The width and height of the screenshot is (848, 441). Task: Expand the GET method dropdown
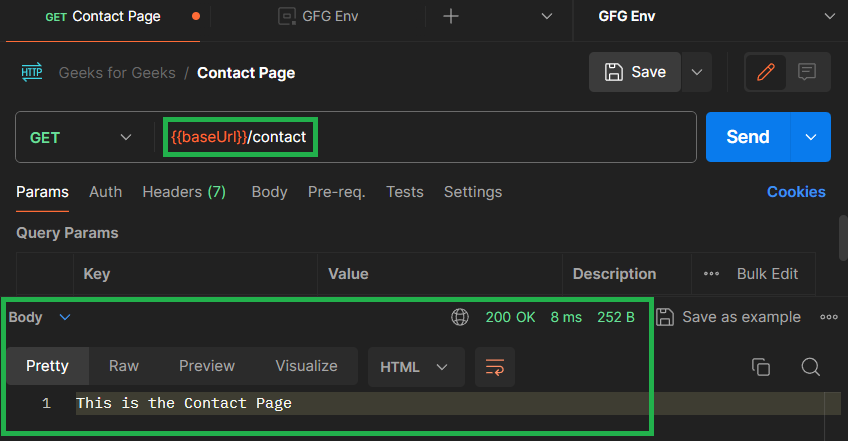(x=80, y=137)
